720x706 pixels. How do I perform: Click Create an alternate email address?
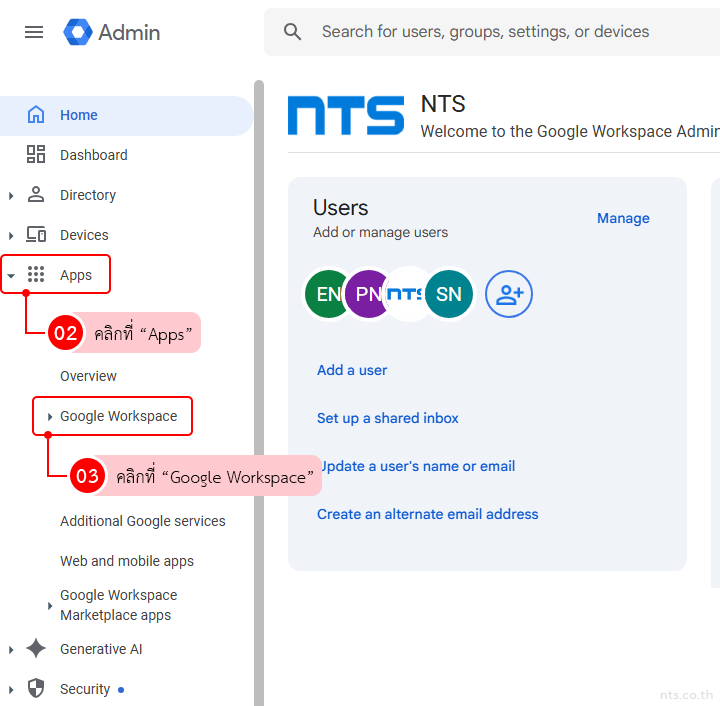tap(428, 514)
